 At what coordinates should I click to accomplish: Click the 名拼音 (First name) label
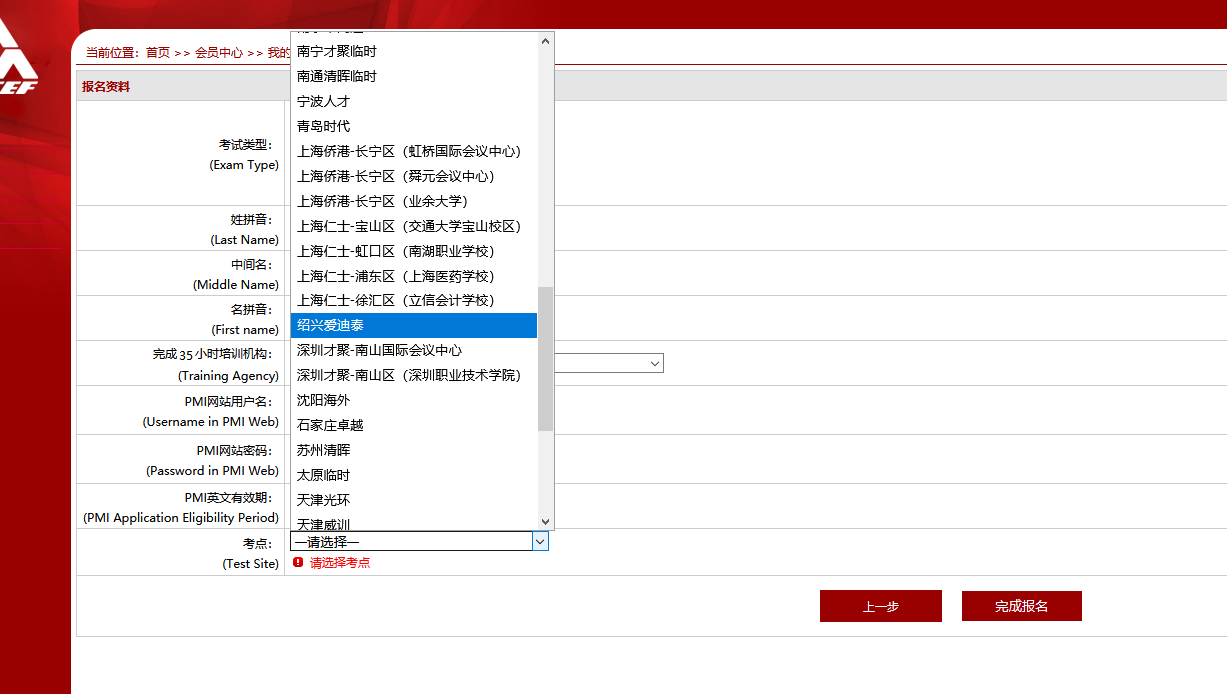click(245, 320)
